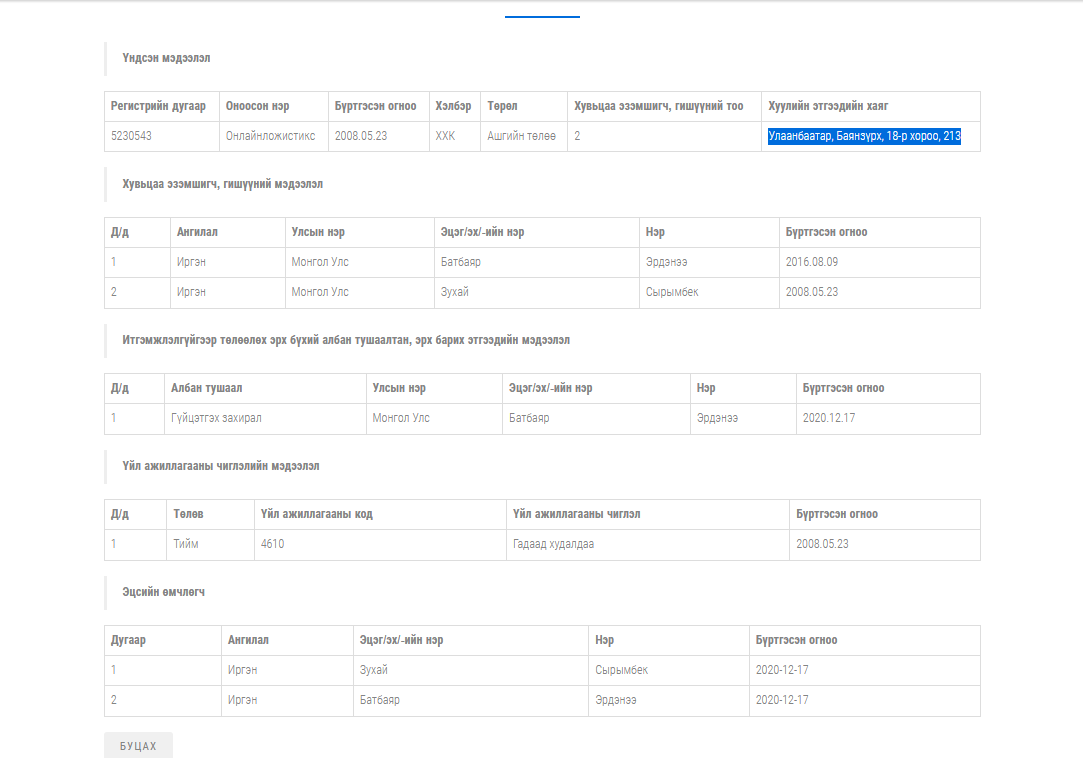The image size is (1083, 758).
Task: Click the Ашгийн төлөө type cell
Action: [521, 136]
